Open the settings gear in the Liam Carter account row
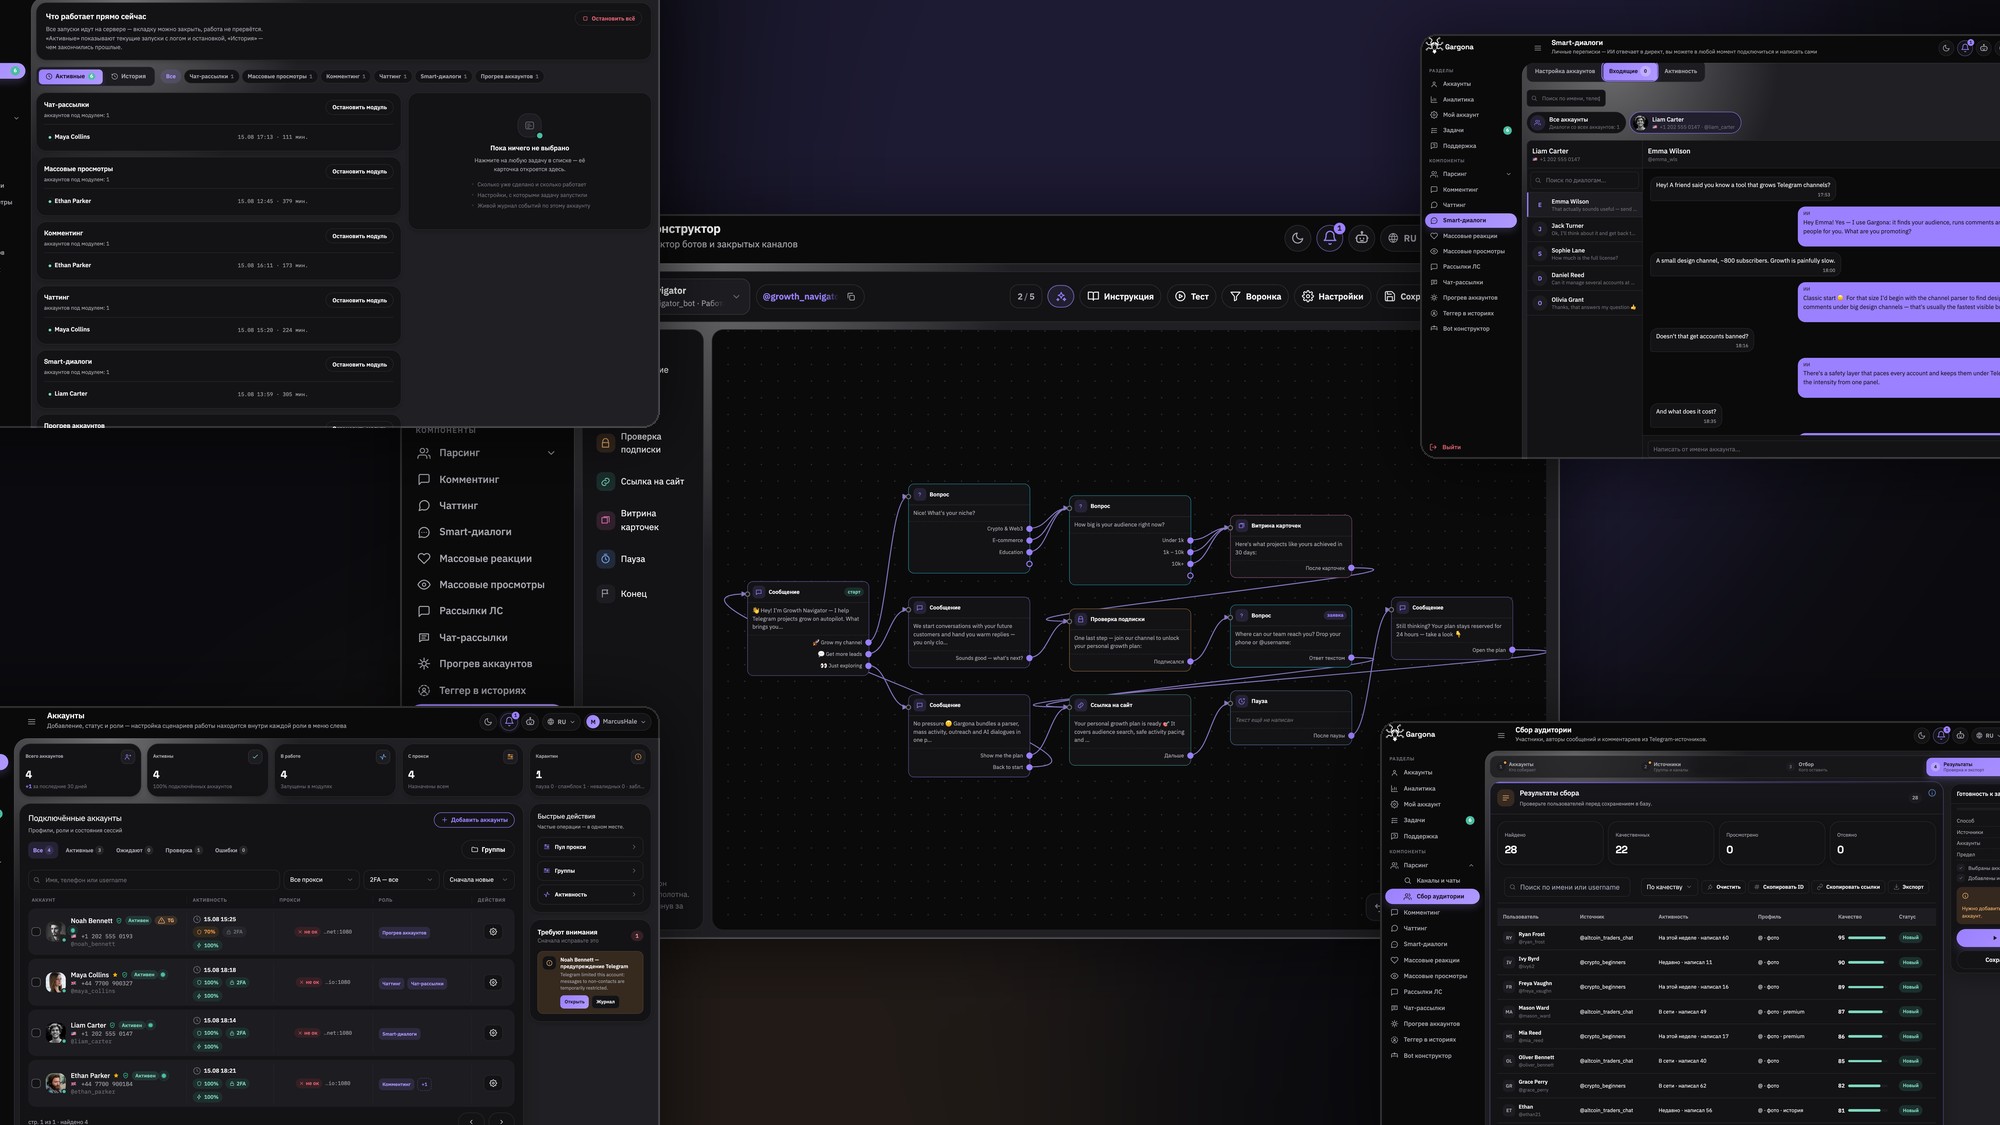Image resolution: width=2000 pixels, height=1125 pixels. pos(493,1033)
